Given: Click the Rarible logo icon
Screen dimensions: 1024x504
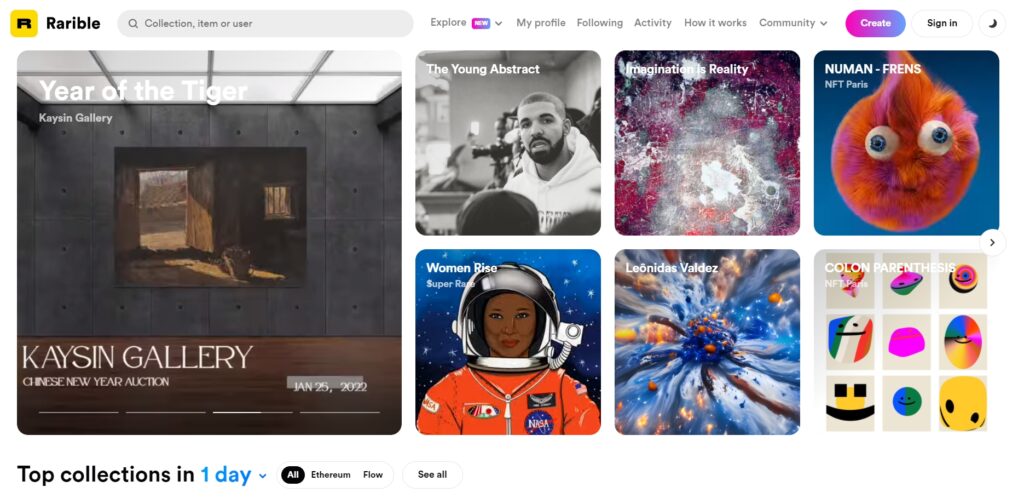Looking at the screenshot, I should click(24, 23).
